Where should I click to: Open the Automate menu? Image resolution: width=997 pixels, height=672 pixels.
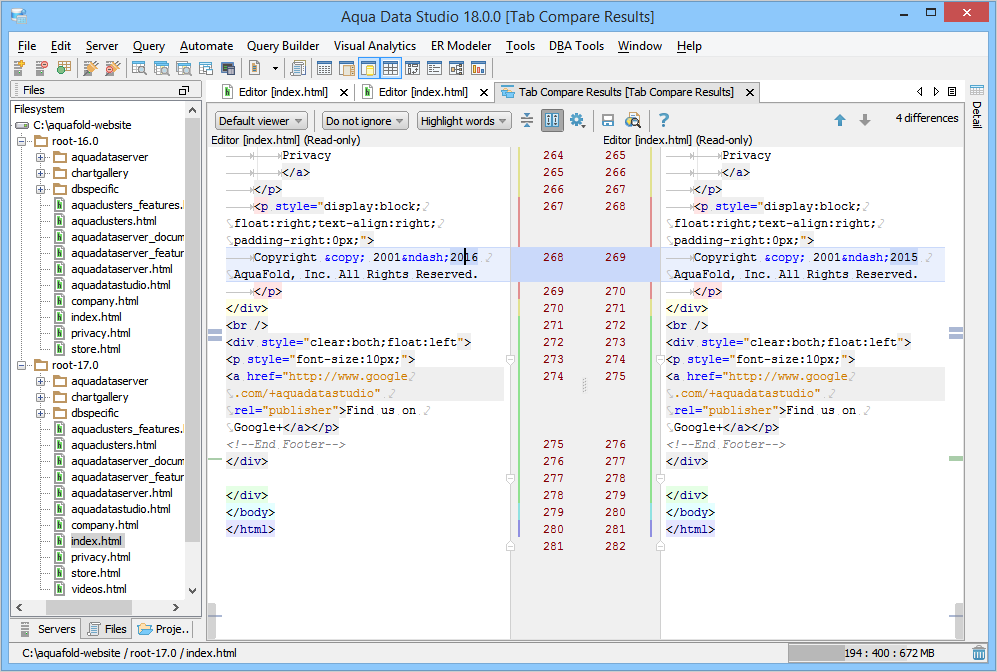tap(207, 46)
